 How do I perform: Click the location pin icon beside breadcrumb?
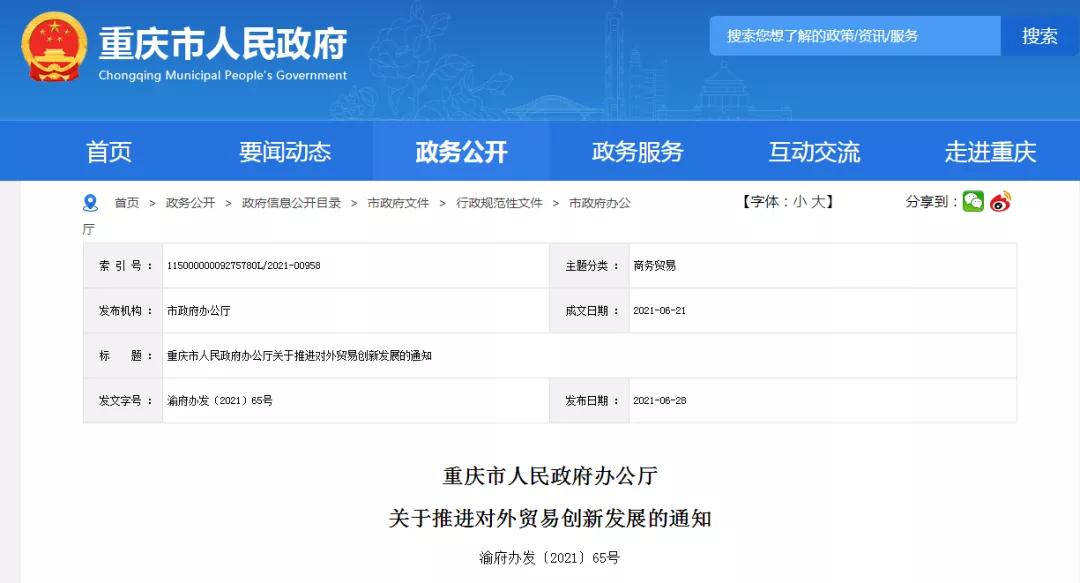(90, 200)
